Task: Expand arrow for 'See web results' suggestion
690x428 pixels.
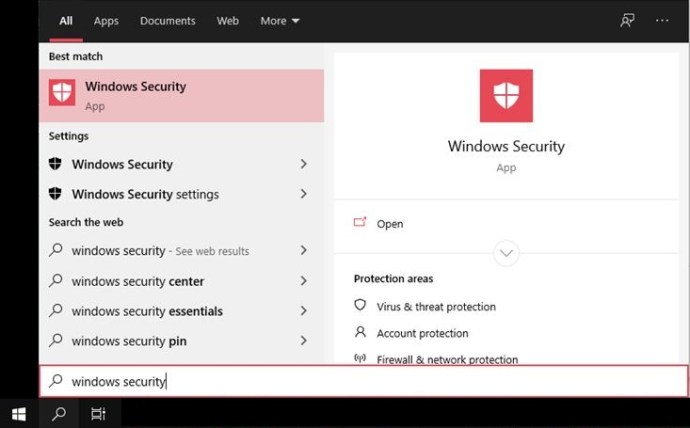Action: point(303,250)
